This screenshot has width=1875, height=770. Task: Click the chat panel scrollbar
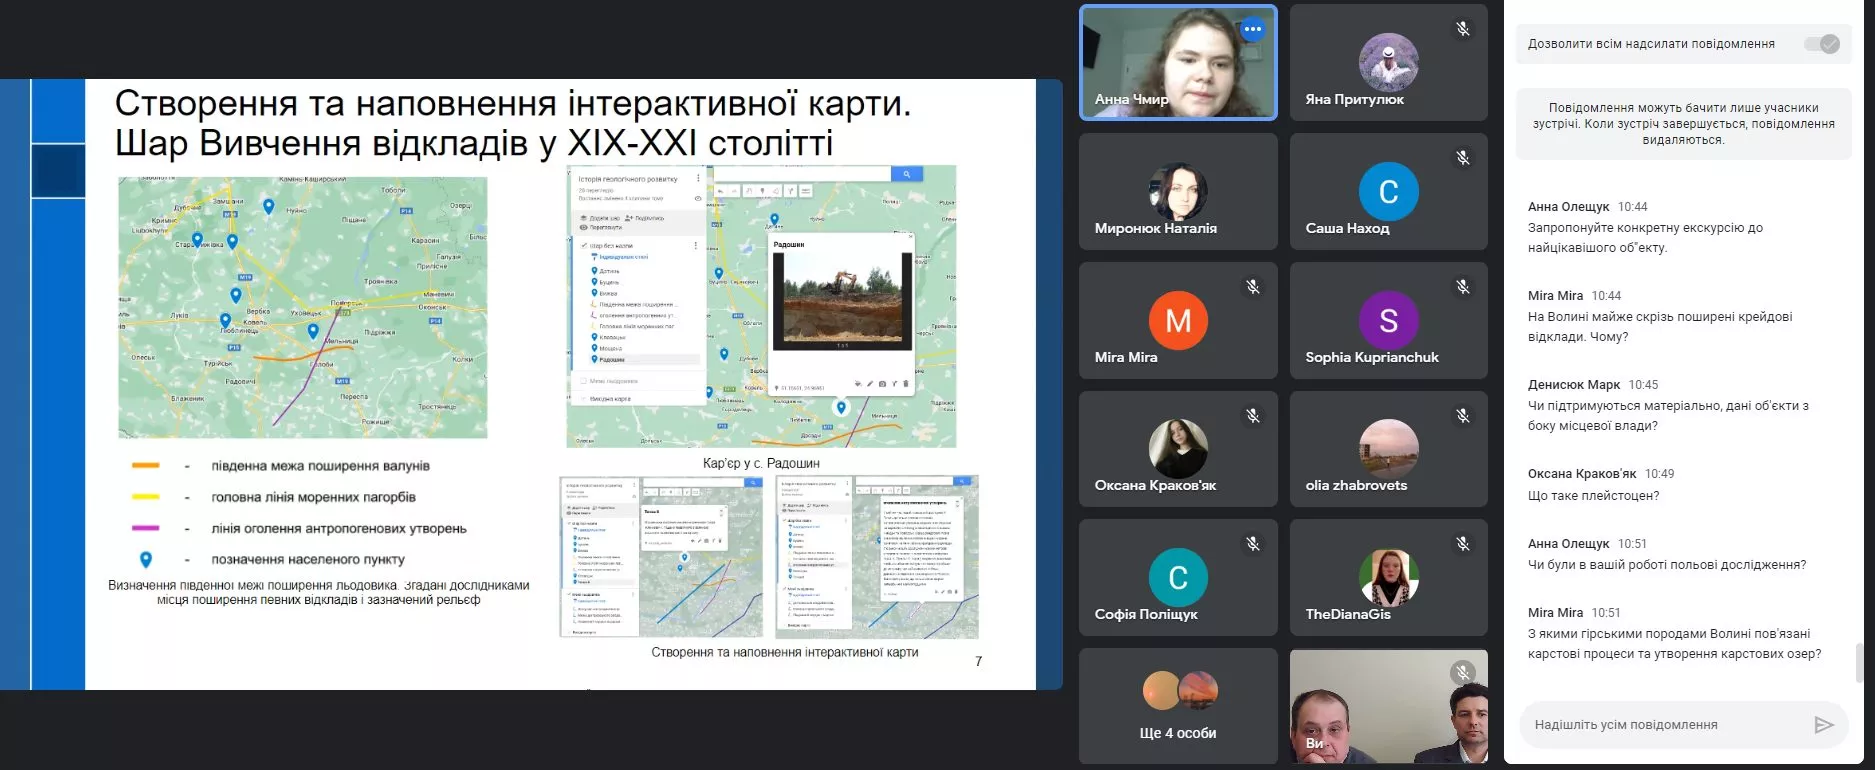pyautogui.click(x=1859, y=663)
